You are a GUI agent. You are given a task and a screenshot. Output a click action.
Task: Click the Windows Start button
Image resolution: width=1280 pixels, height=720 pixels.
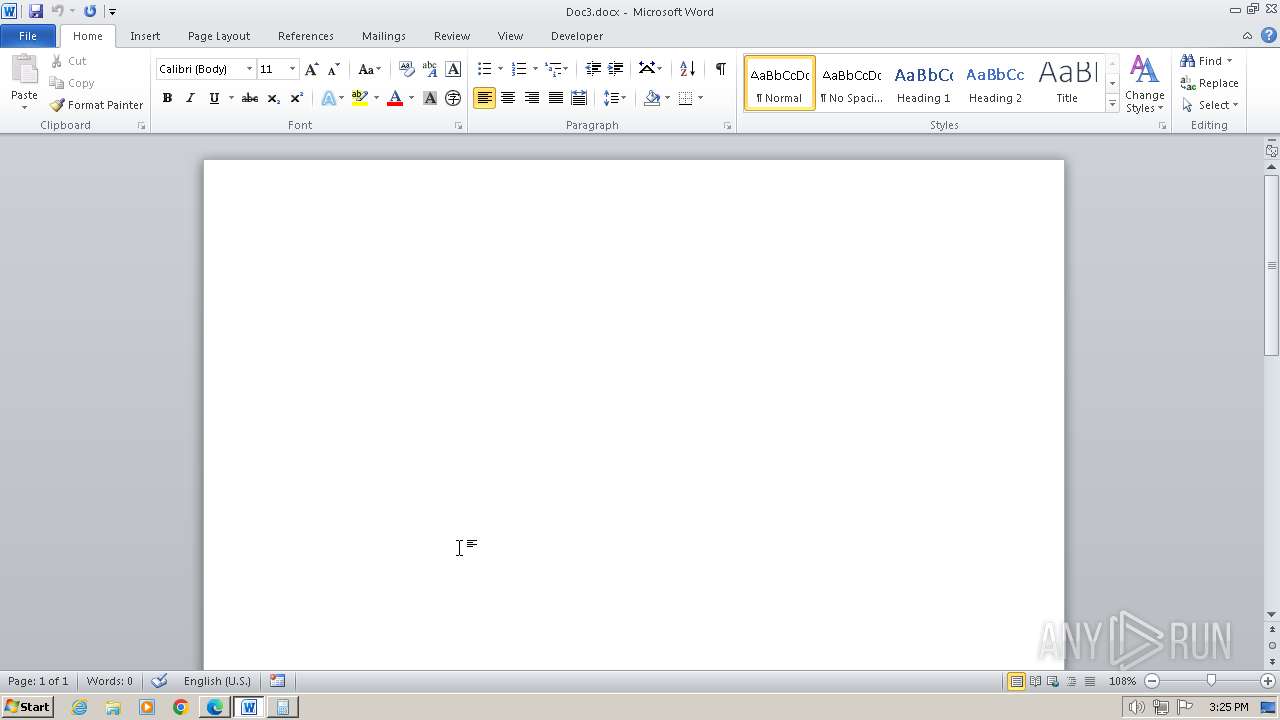tap(27, 707)
